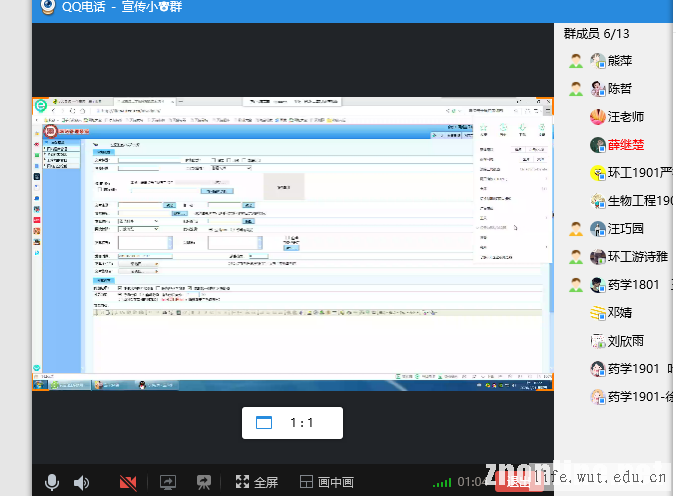Click the 1:1 actual size button
This screenshot has width=676, height=496.
(x=292, y=423)
